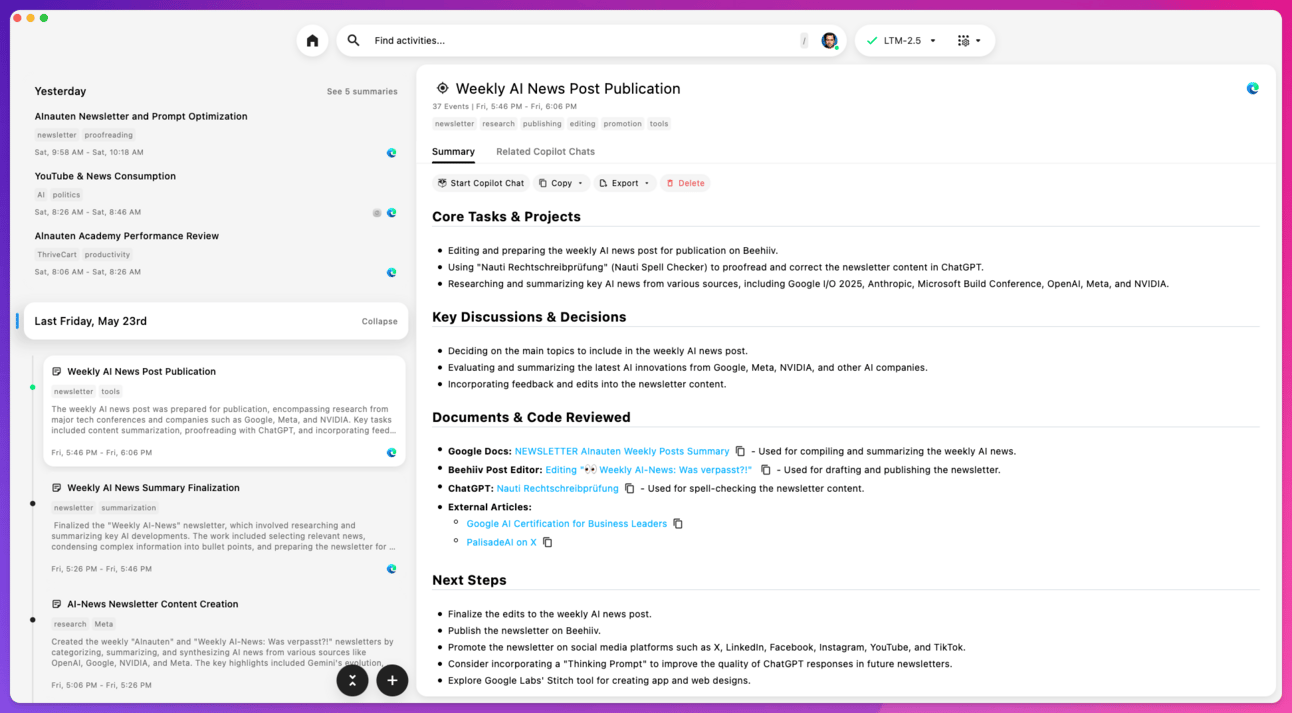This screenshot has width=1292, height=713.
Task: Open the user avatar in search bar
Action: (x=829, y=41)
